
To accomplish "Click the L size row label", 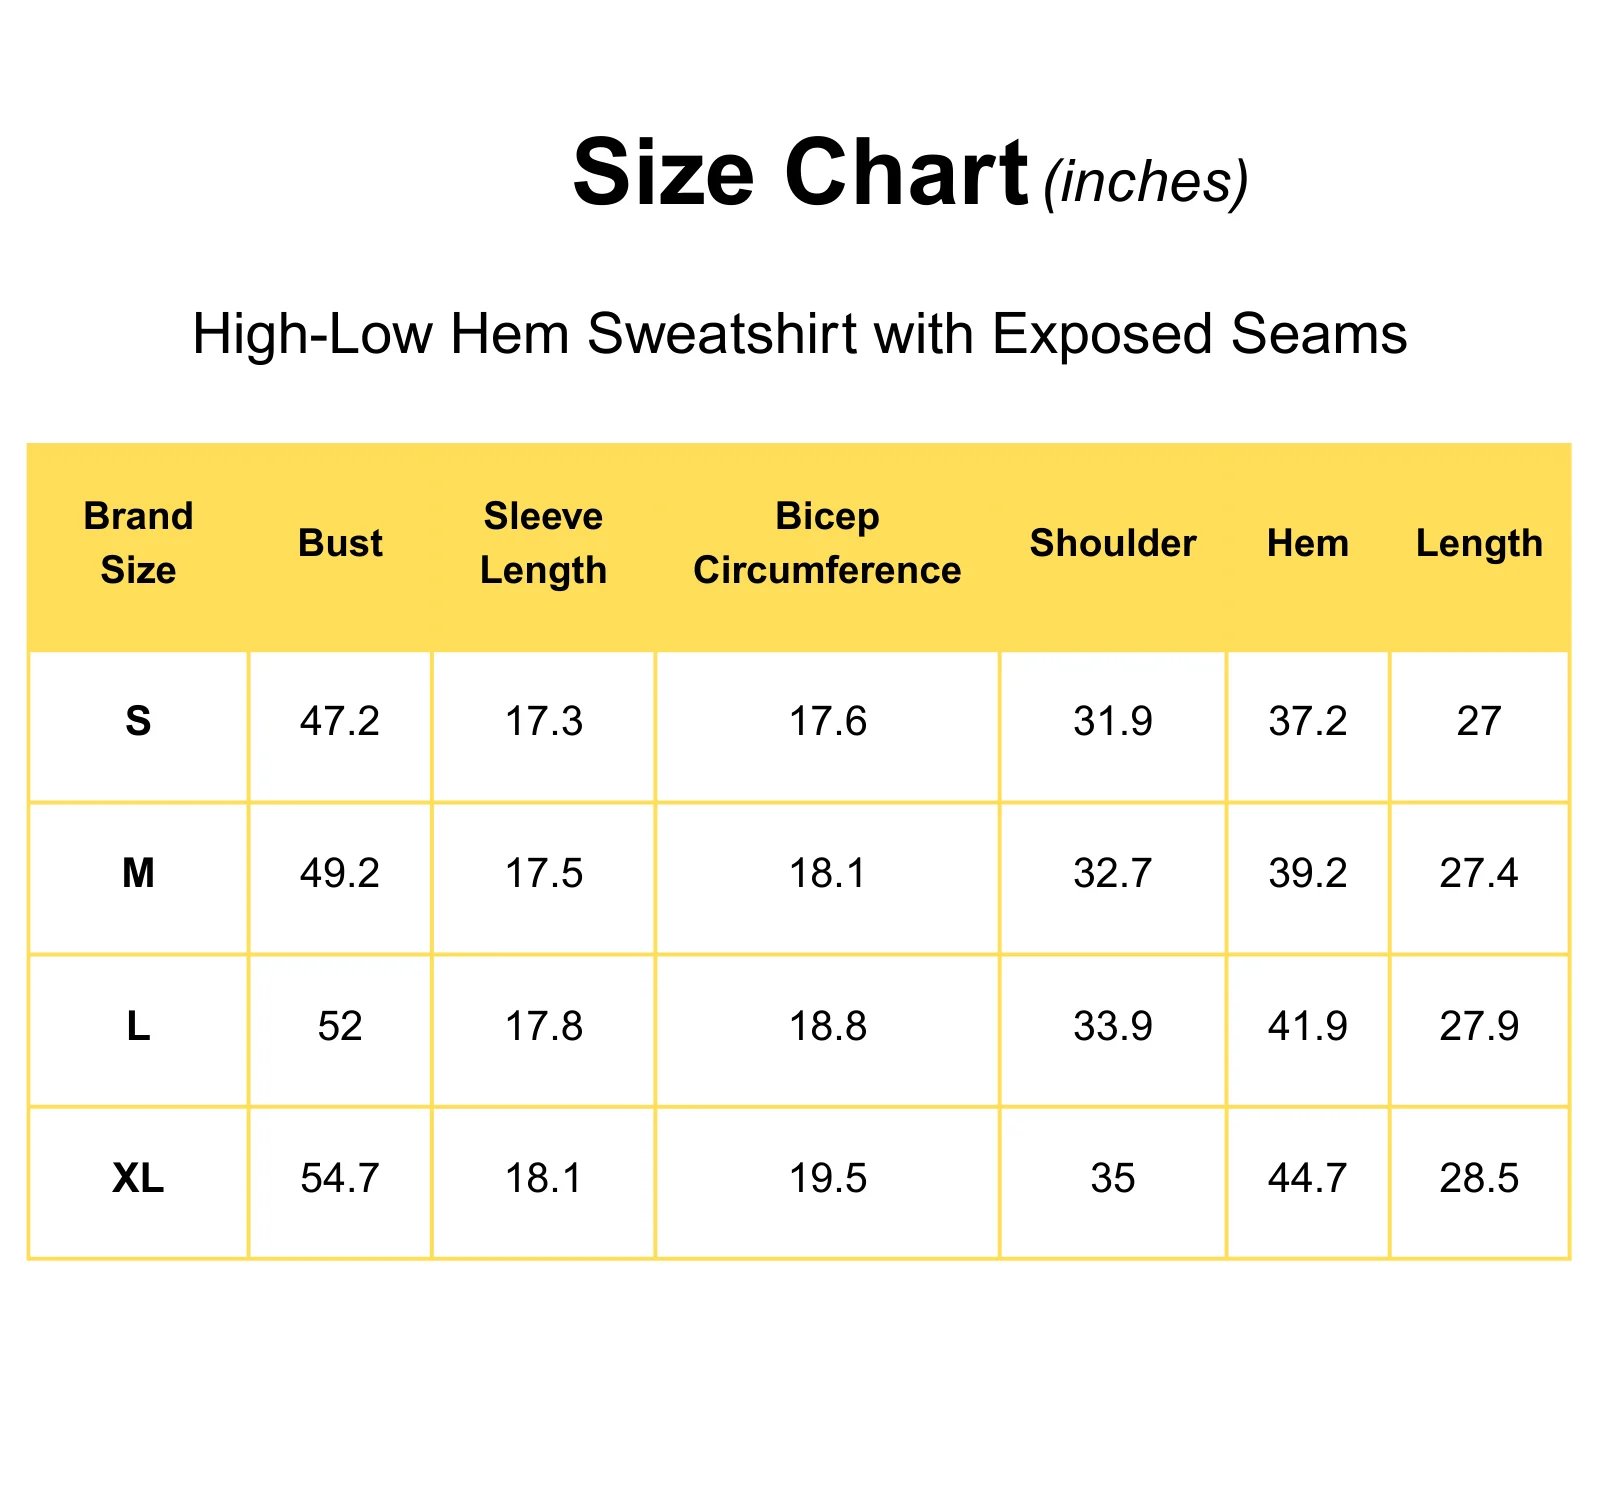I will (138, 1027).
